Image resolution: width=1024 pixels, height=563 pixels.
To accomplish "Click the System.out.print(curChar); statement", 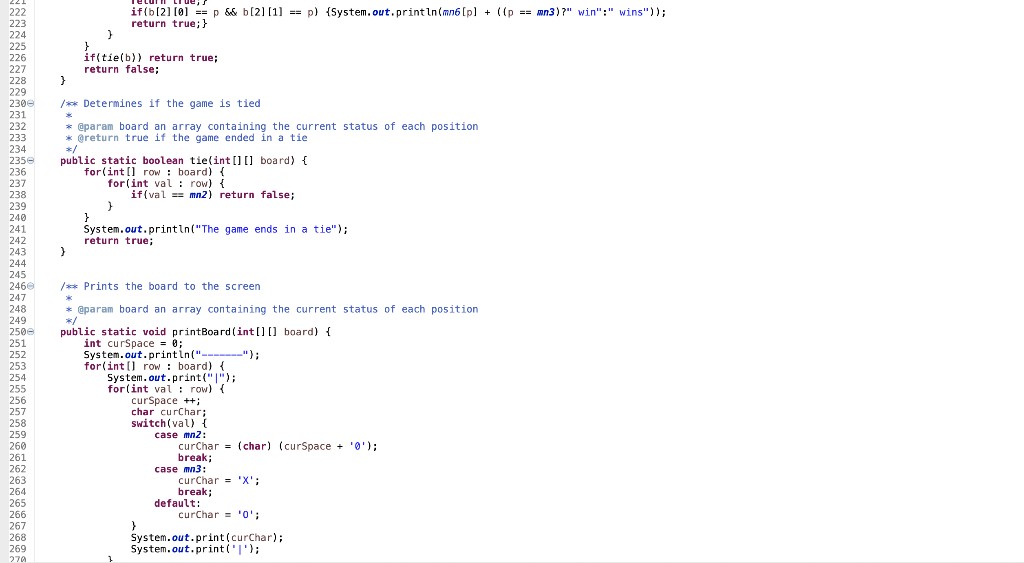I will pos(207,538).
